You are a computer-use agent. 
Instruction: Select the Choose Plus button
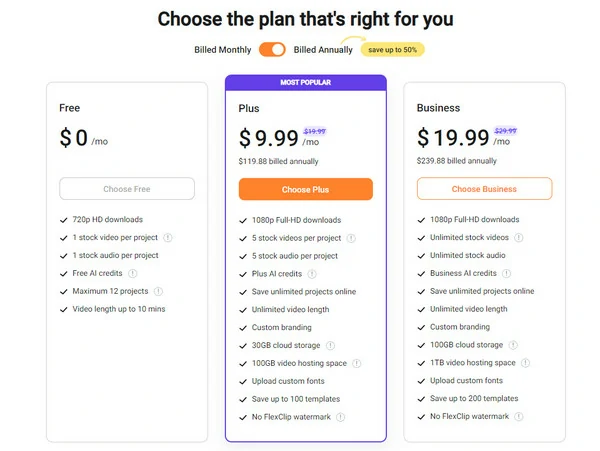(x=306, y=189)
